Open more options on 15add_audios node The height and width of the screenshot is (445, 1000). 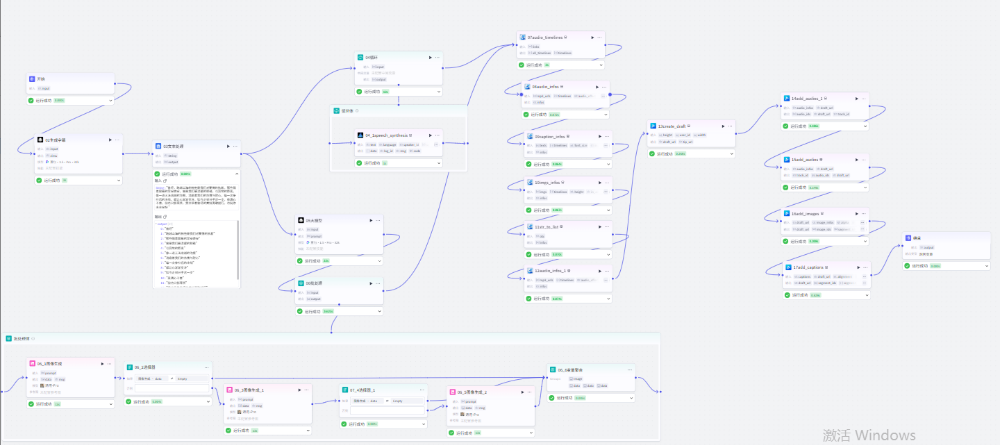click(864, 159)
